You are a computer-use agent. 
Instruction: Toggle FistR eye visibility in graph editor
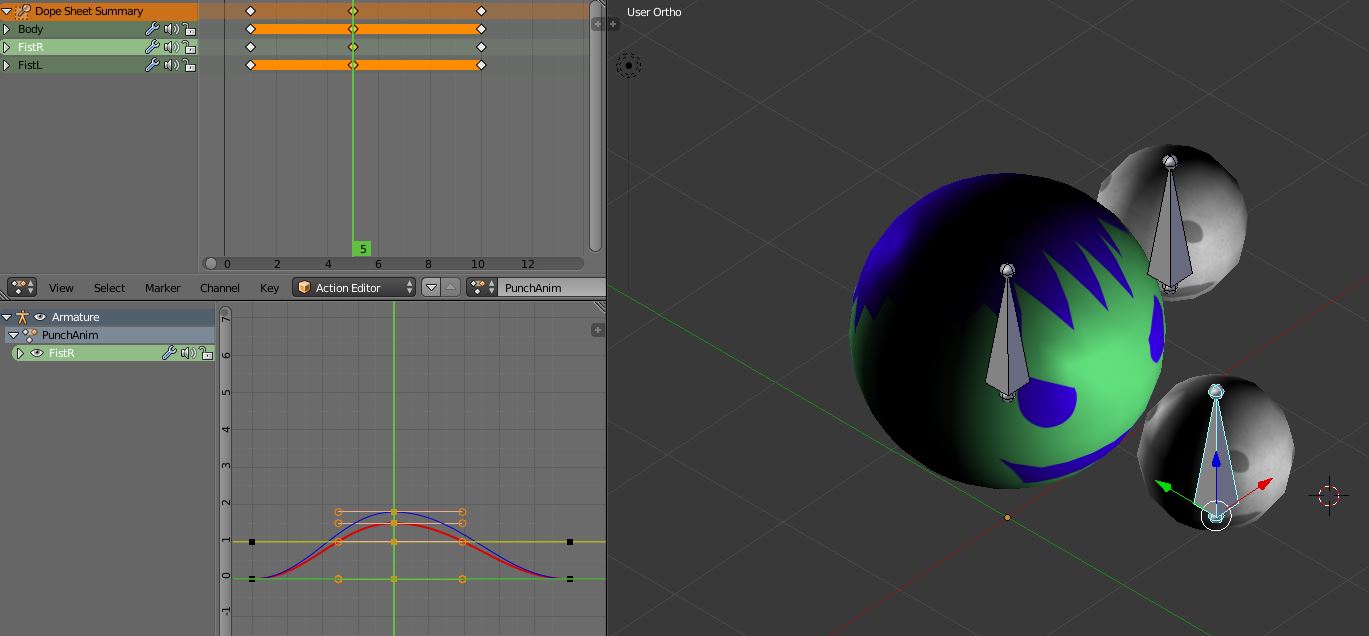[37, 353]
